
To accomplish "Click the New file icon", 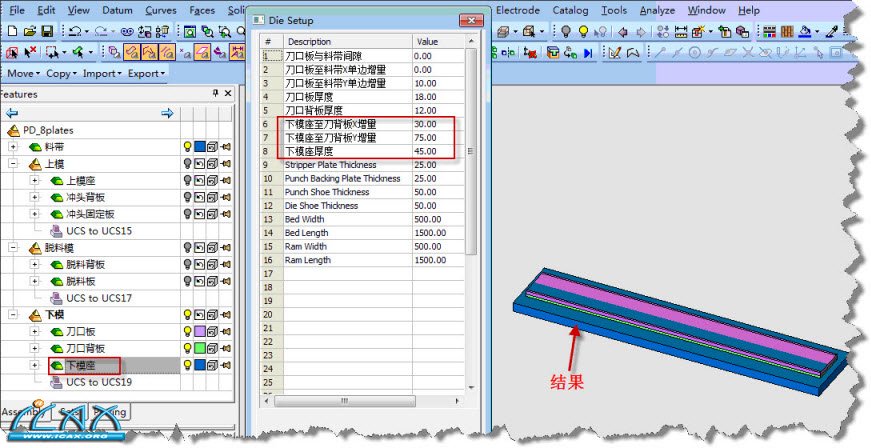I will point(12,32).
